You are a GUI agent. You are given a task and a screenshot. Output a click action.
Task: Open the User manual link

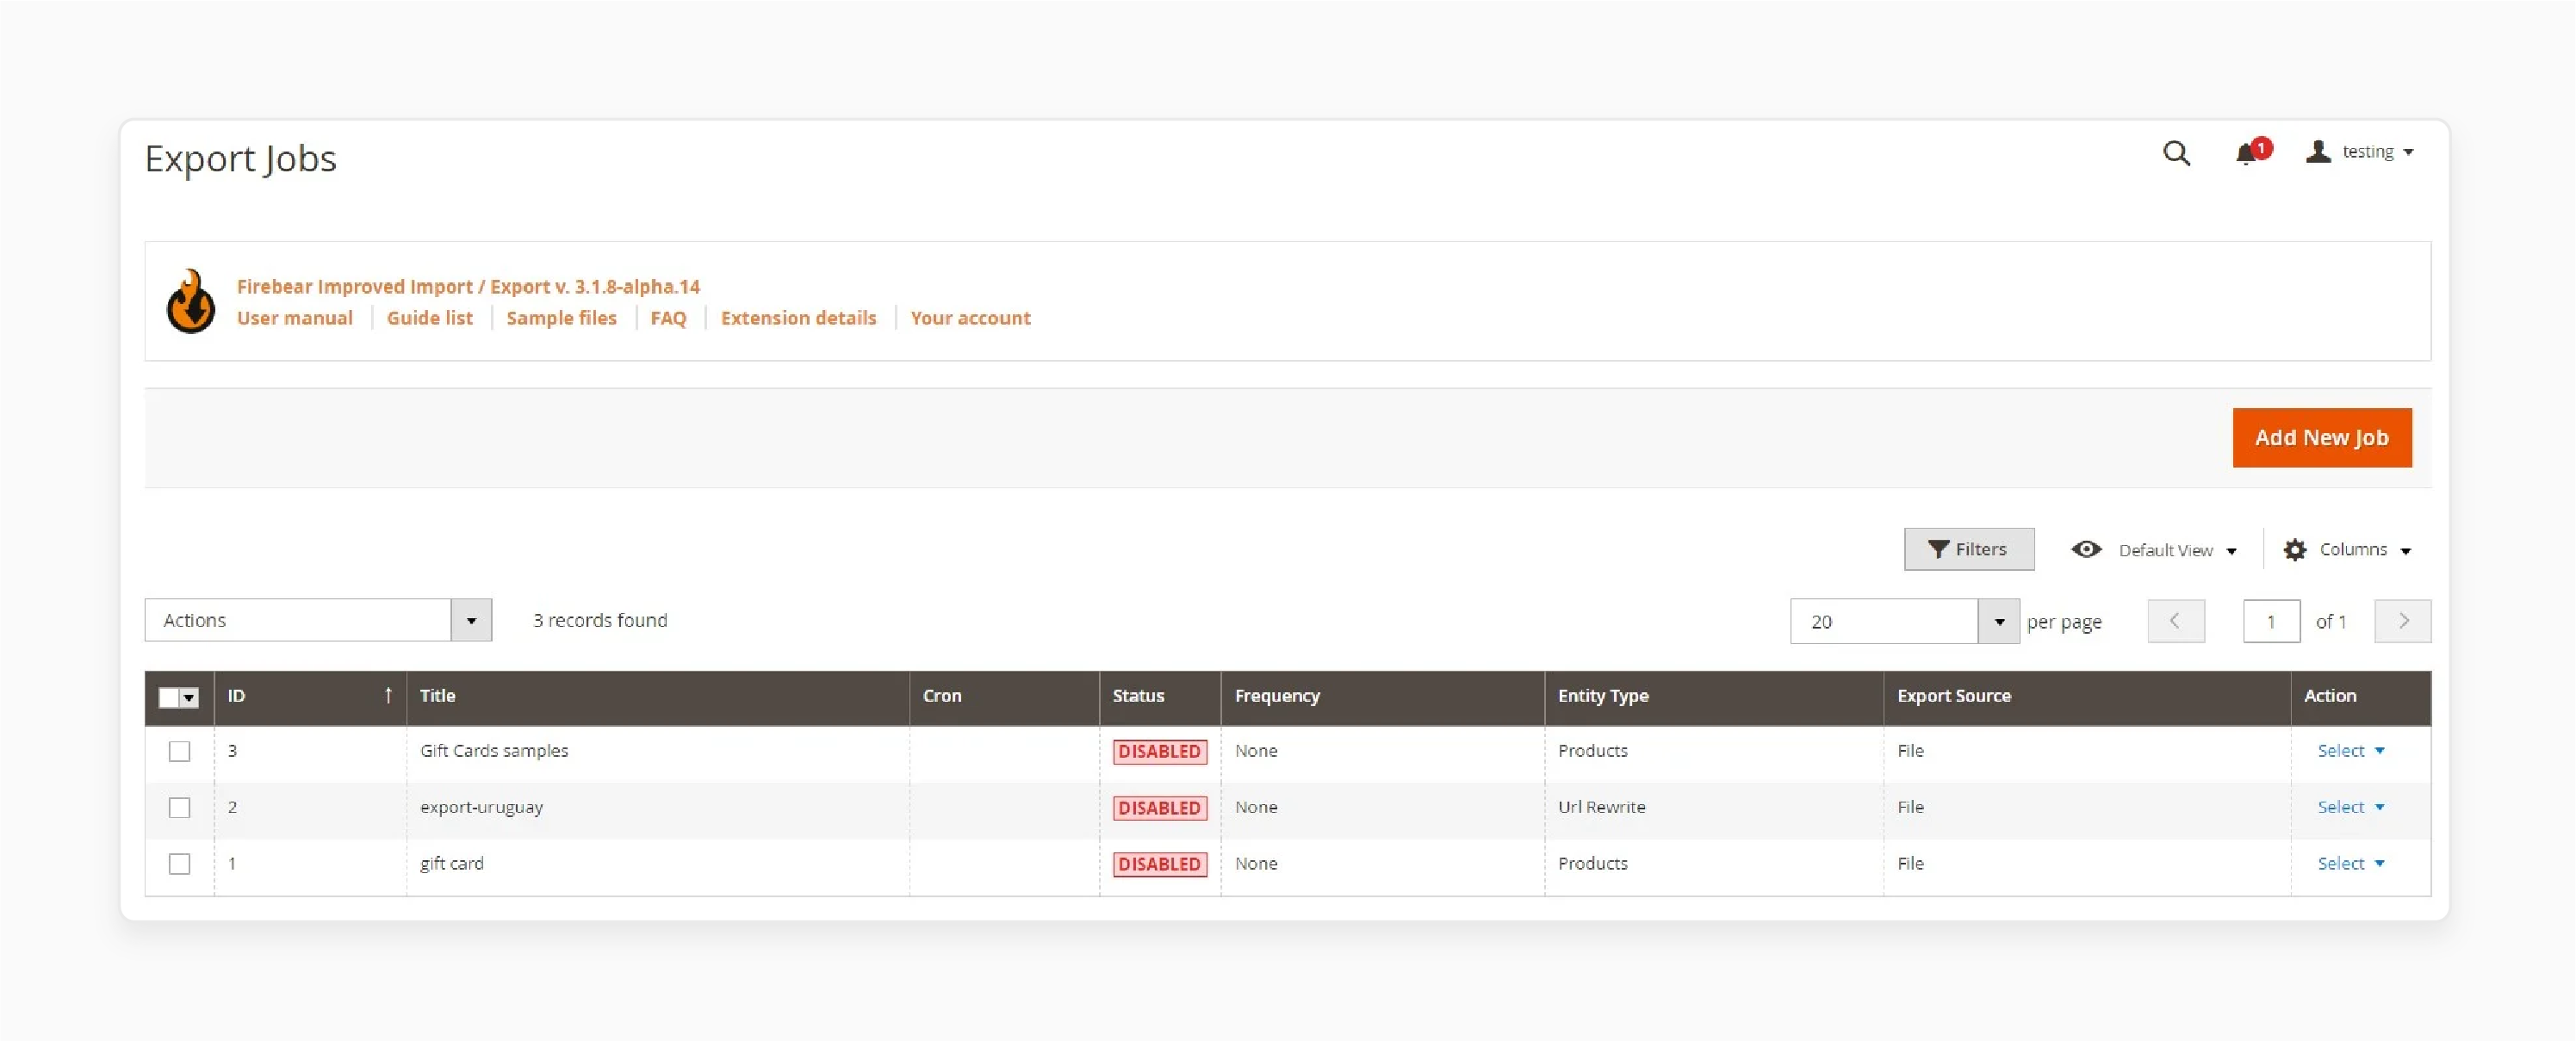[295, 318]
